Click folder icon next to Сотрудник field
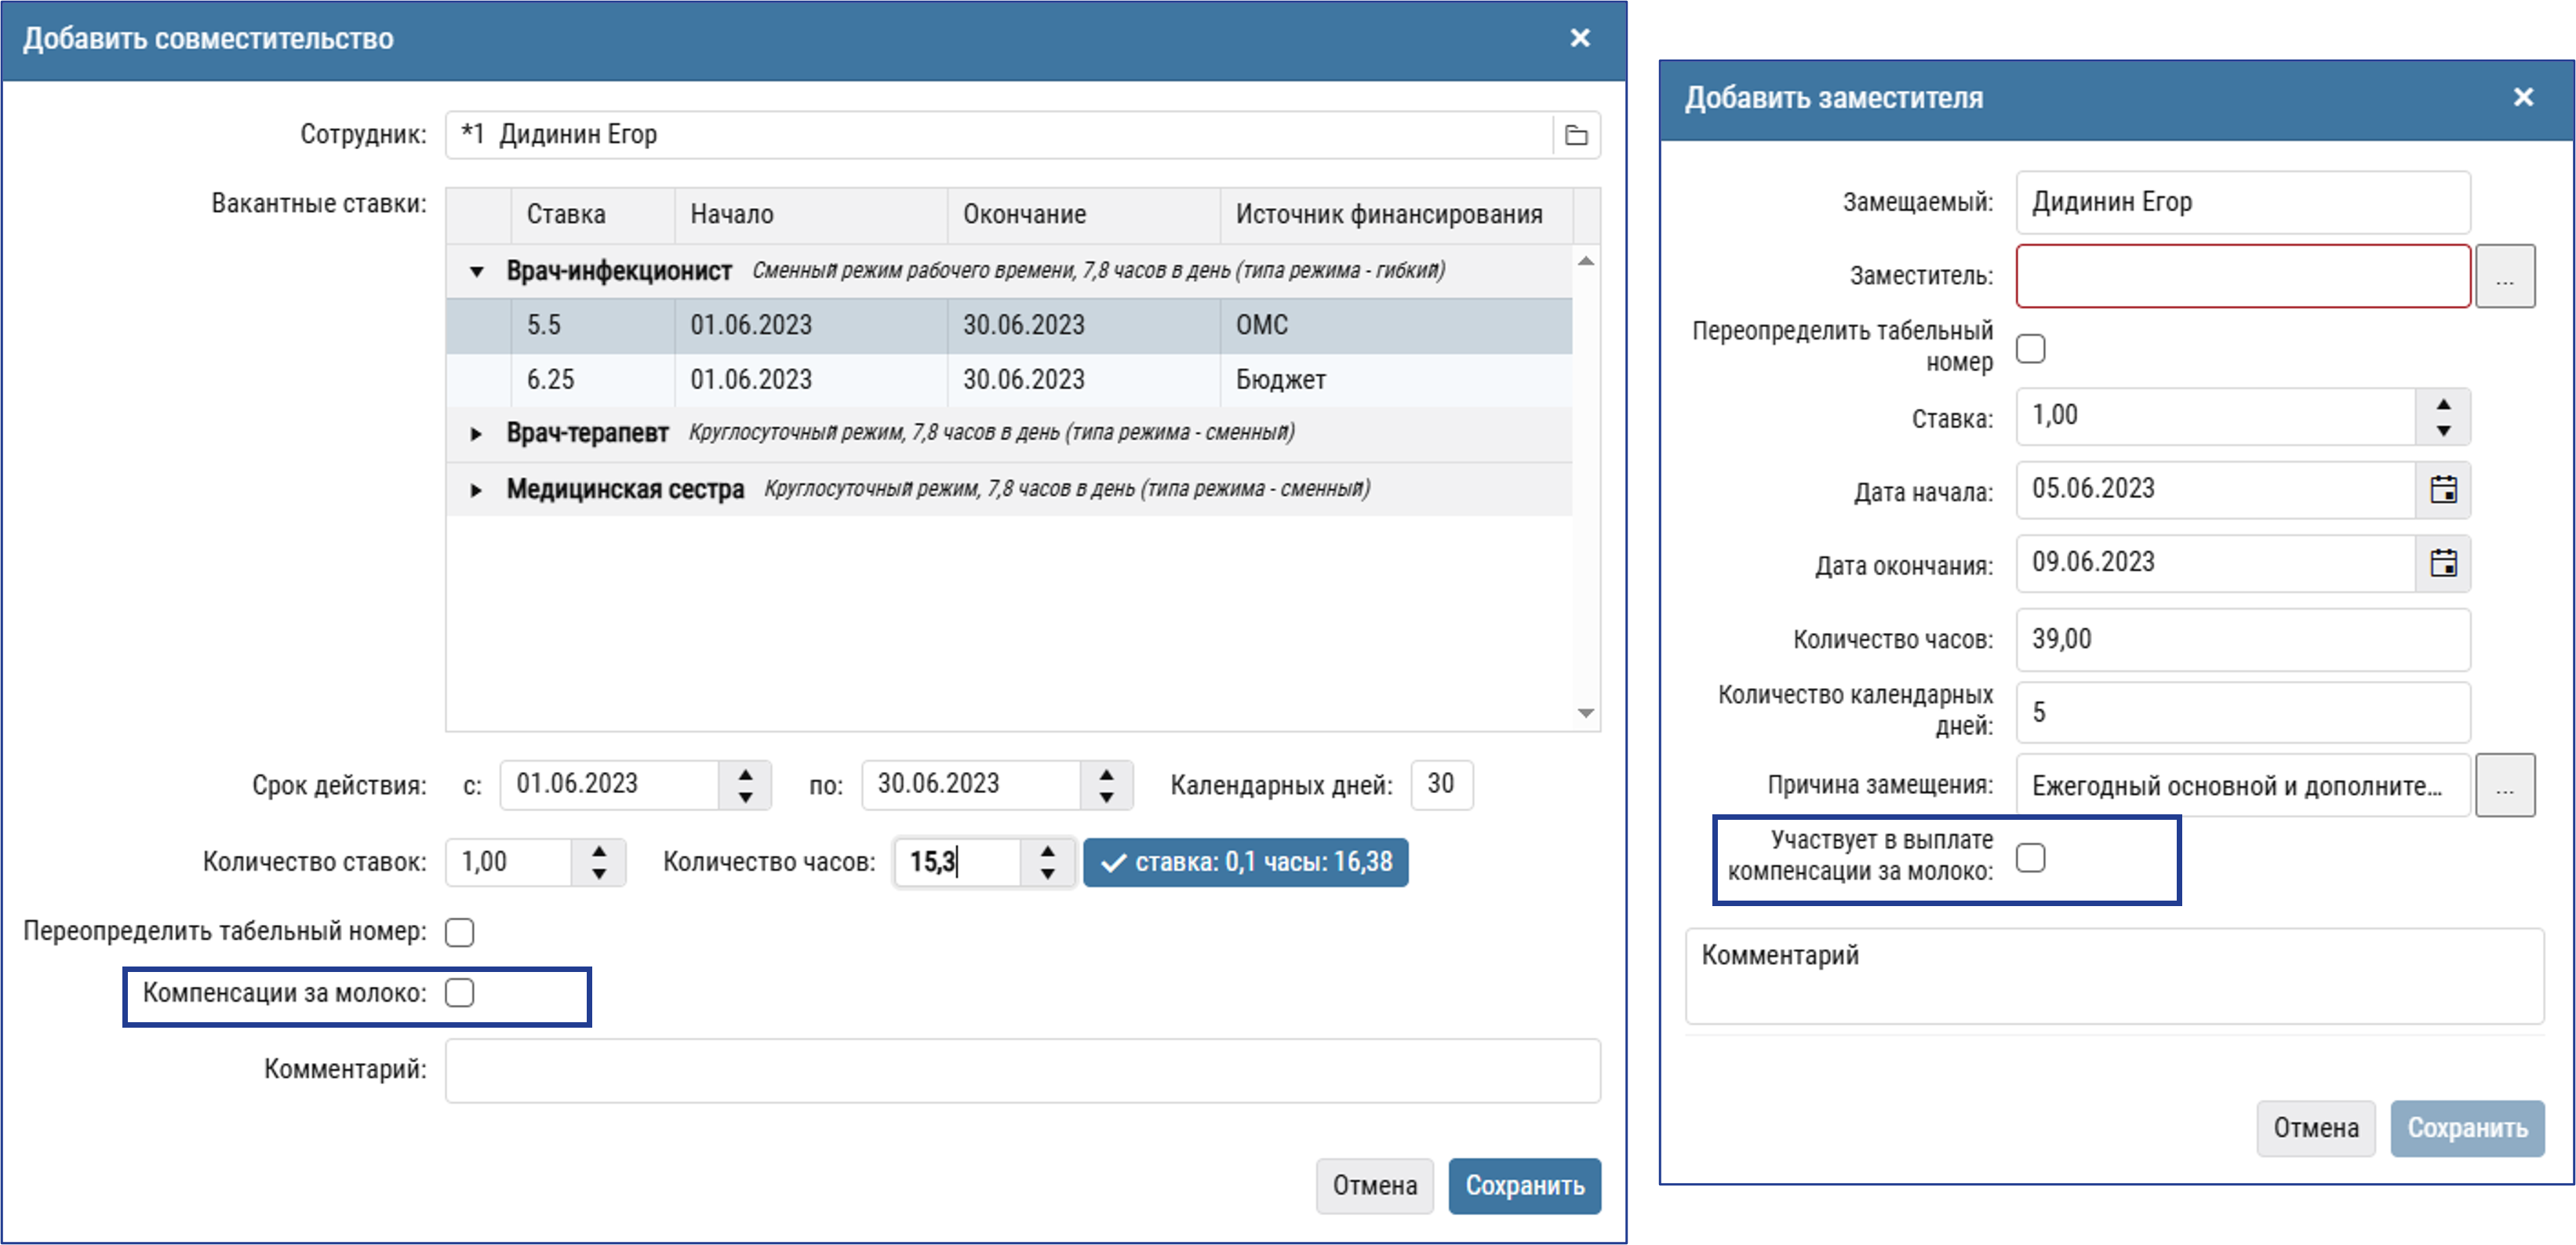 coord(1576,135)
